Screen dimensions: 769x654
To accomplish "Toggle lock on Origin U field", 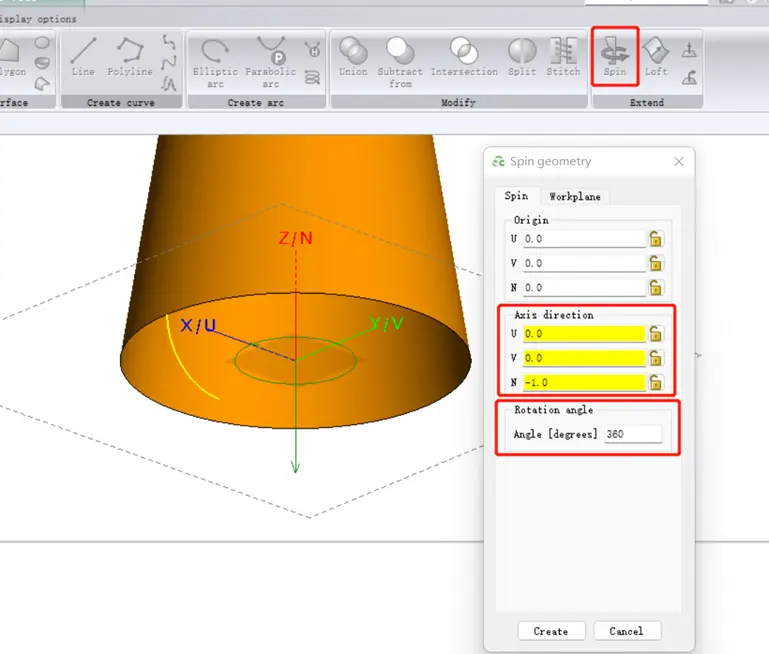I will point(656,239).
